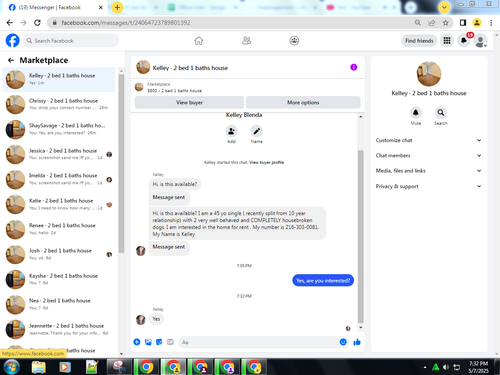Open the Nea conversation
This screenshot has height=375, width=500.
click(59, 304)
